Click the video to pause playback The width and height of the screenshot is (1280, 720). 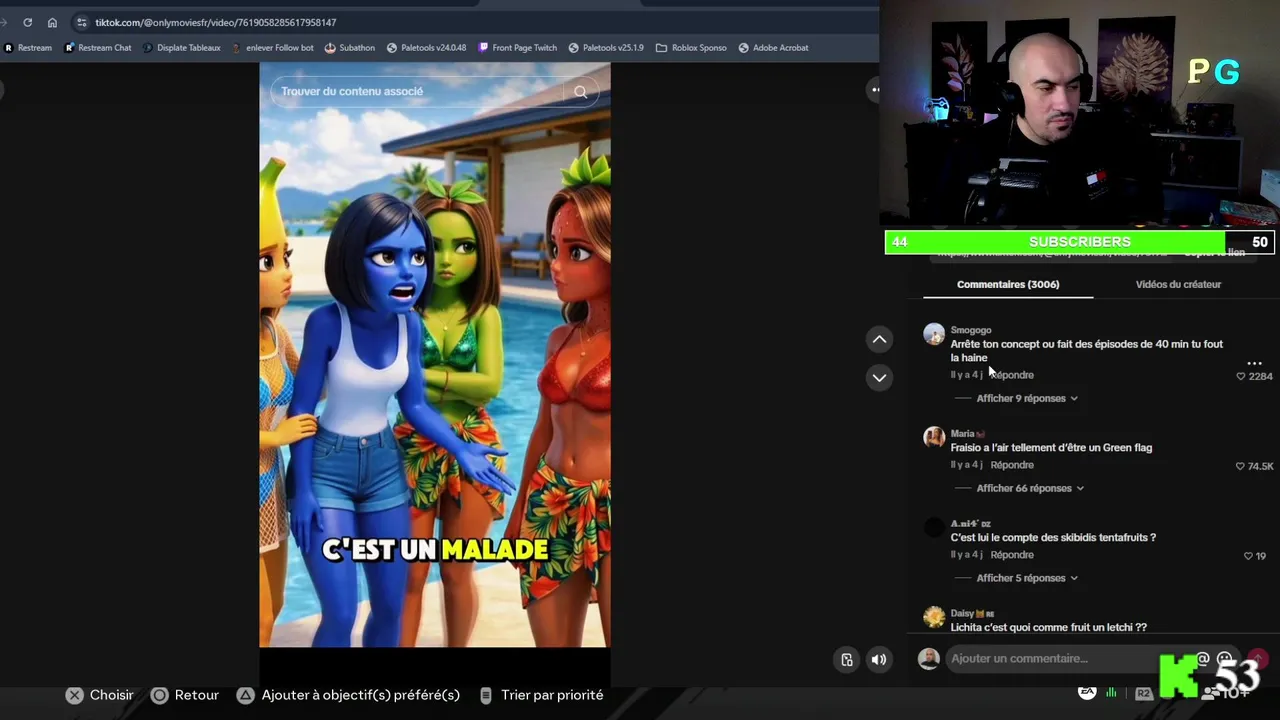click(x=435, y=355)
